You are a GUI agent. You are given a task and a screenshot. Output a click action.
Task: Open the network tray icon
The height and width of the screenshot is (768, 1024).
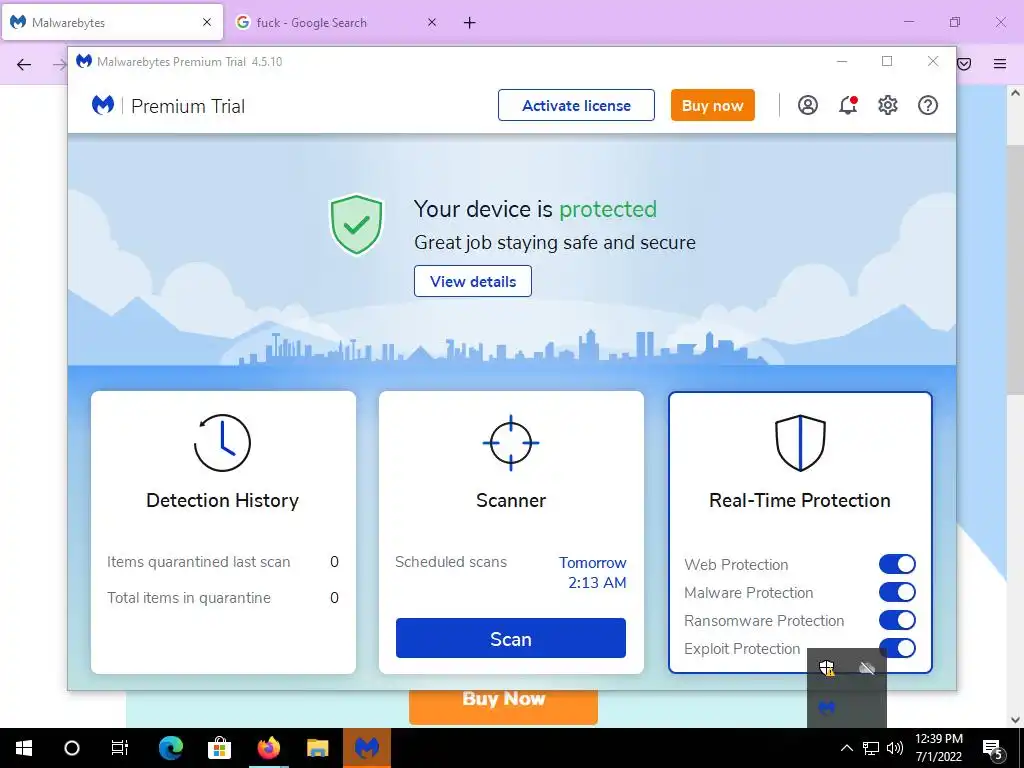pos(871,748)
